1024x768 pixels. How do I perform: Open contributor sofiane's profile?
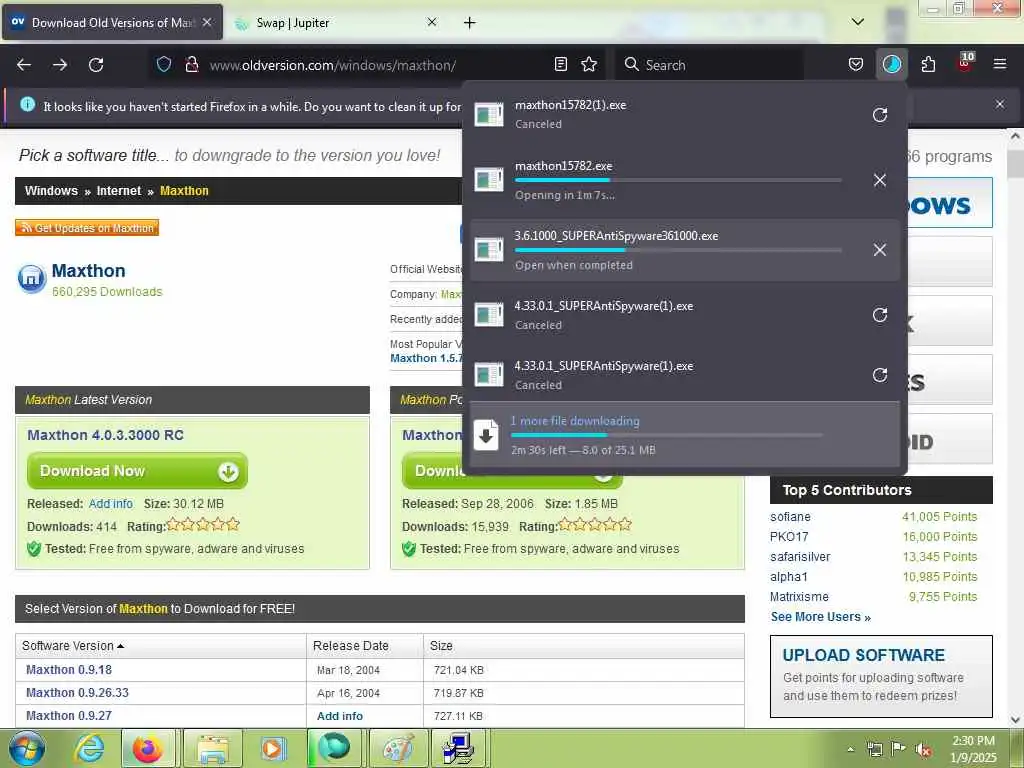[x=790, y=517]
